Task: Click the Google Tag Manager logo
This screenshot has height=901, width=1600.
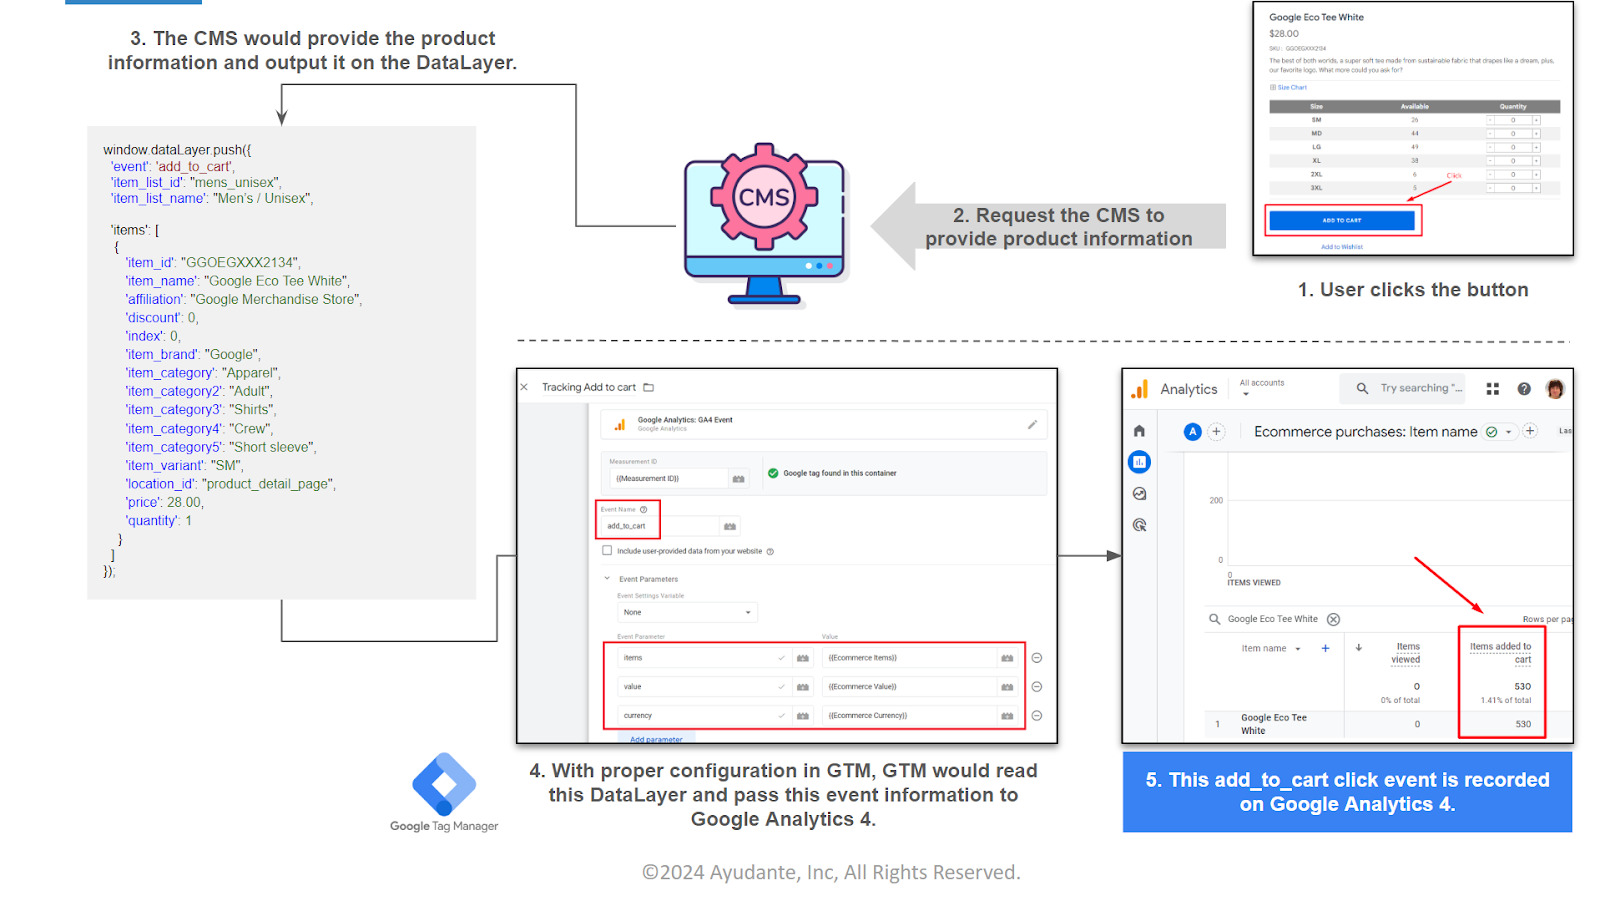Action: 444,792
